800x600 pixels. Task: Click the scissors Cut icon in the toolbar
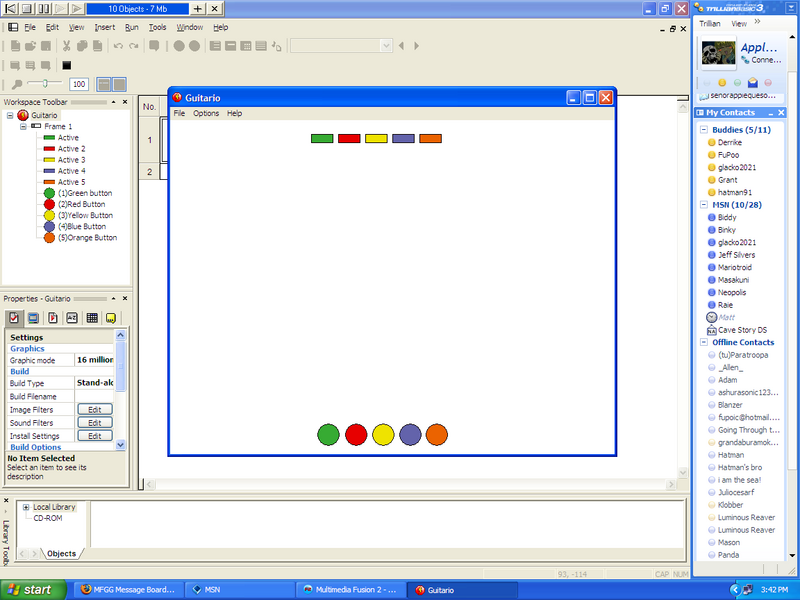tap(67, 45)
